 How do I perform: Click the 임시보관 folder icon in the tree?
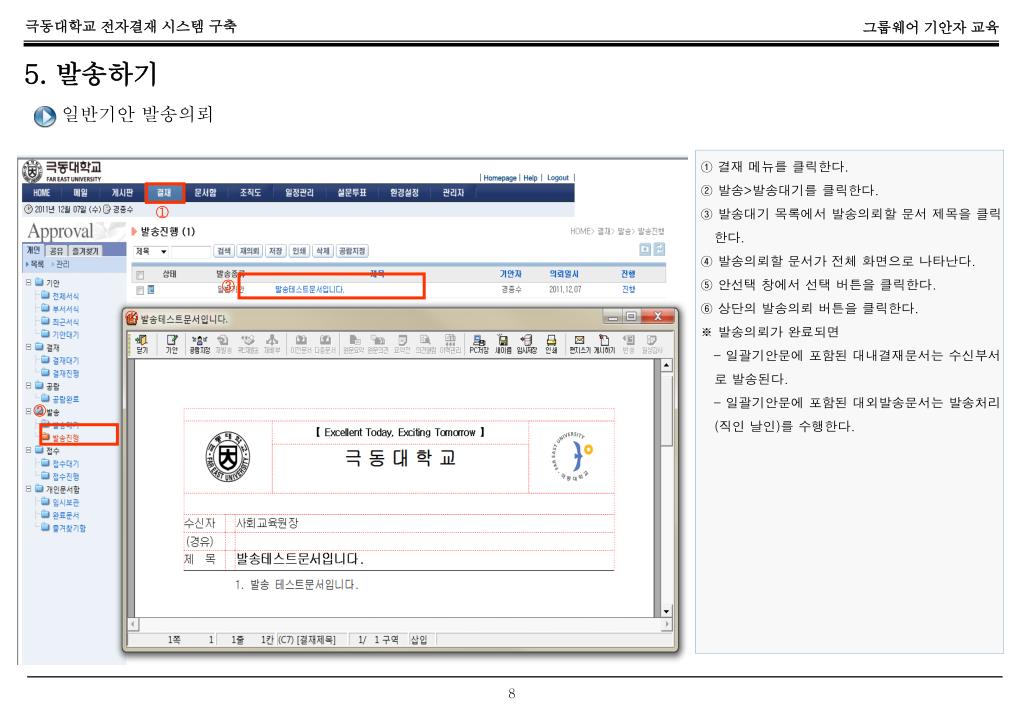(46, 502)
